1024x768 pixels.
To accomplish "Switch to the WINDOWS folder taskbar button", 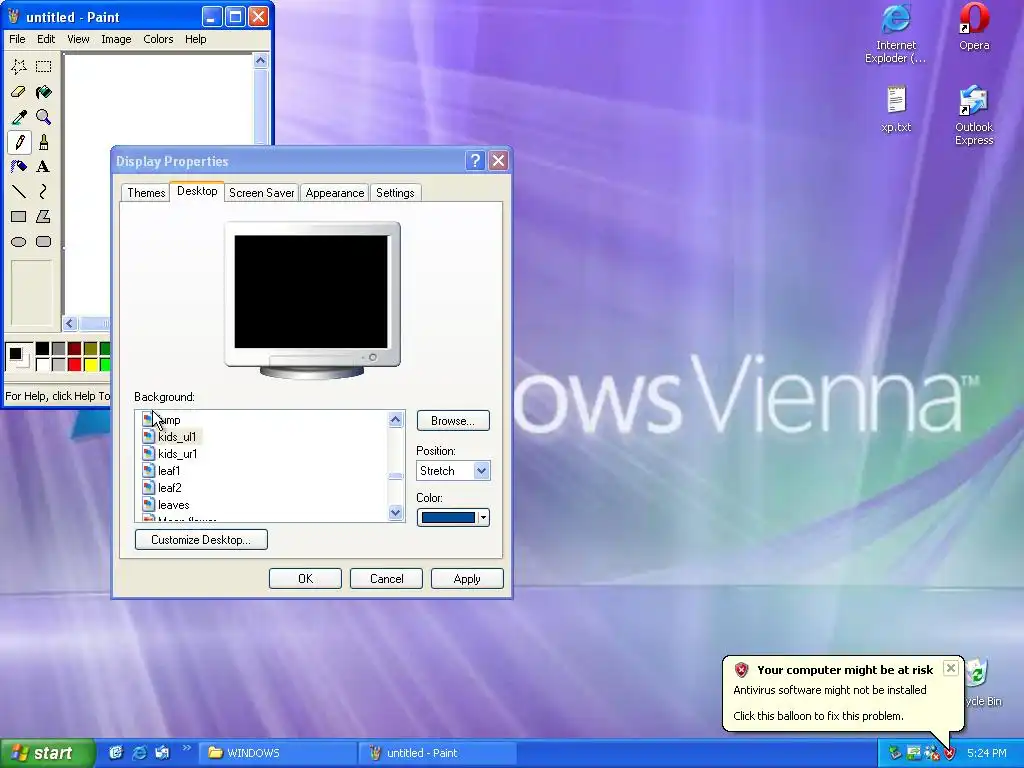I will tap(276, 753).
